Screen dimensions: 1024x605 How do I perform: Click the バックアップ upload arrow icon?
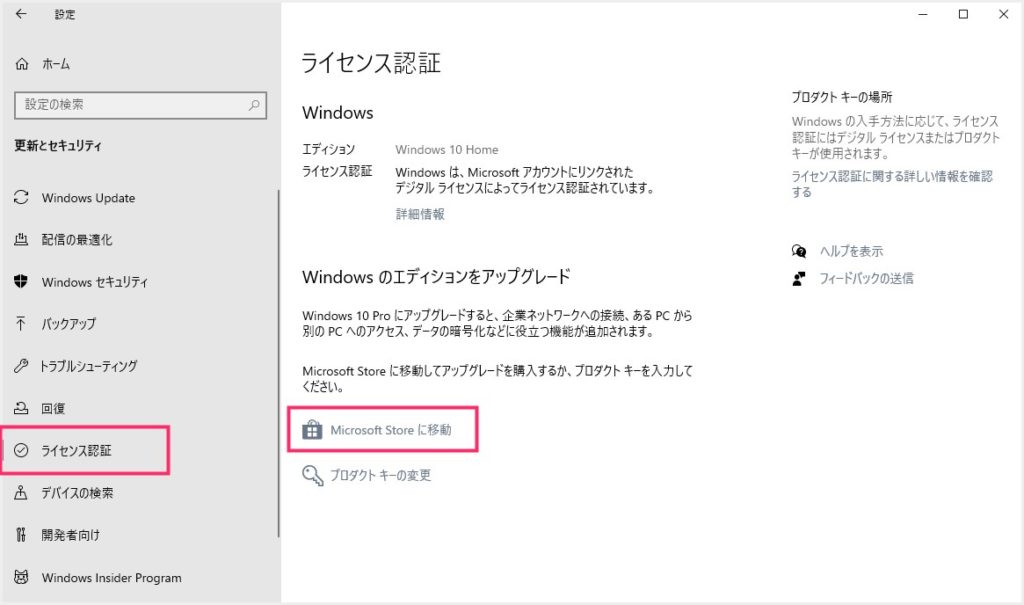point(21,323)
